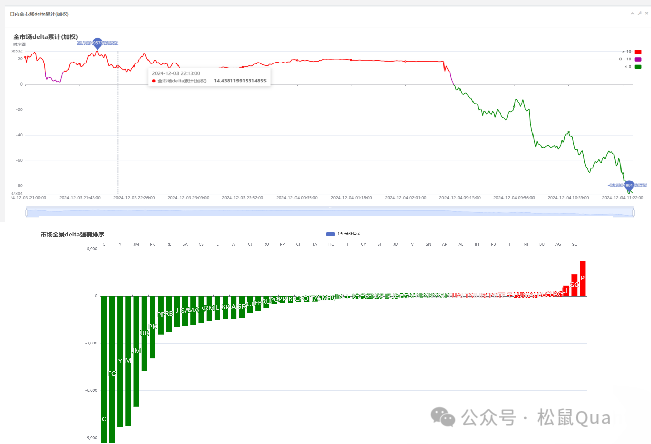Image resolution: width=651 pixels, height=444 pixels.
Task: Click the panel header close icon
Action: click(645, 13)
